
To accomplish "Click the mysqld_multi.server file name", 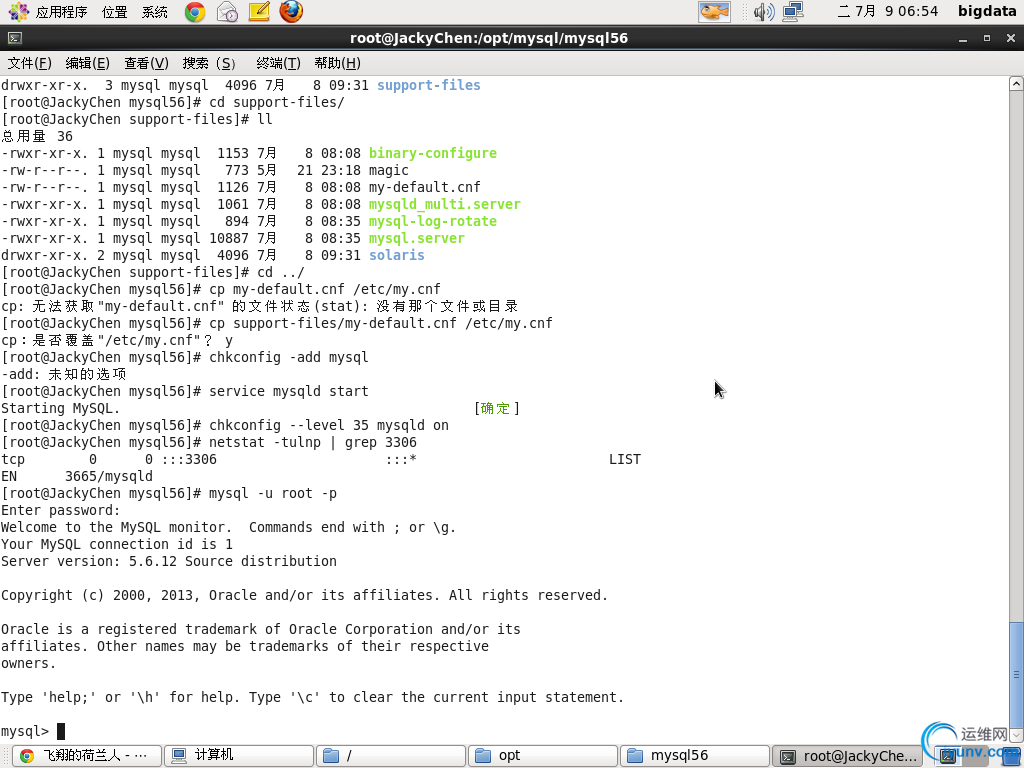I will click(x=444, y=204).
